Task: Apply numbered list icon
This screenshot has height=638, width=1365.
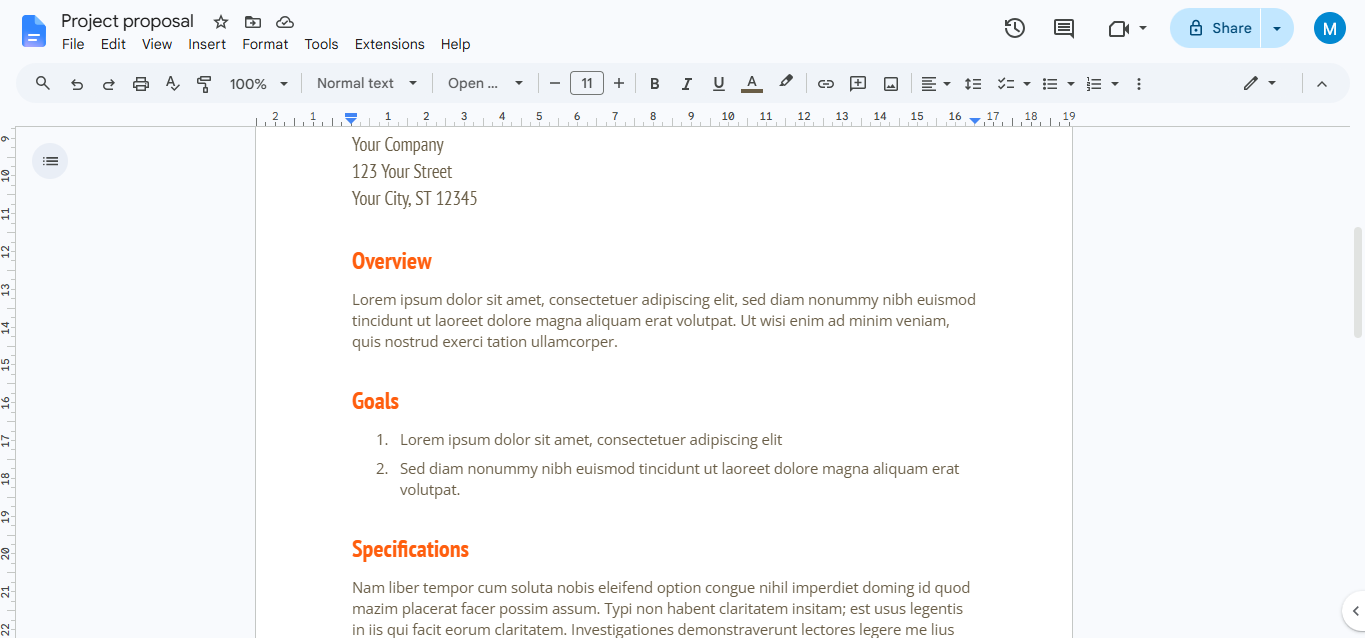Action: pos(1094,84)
